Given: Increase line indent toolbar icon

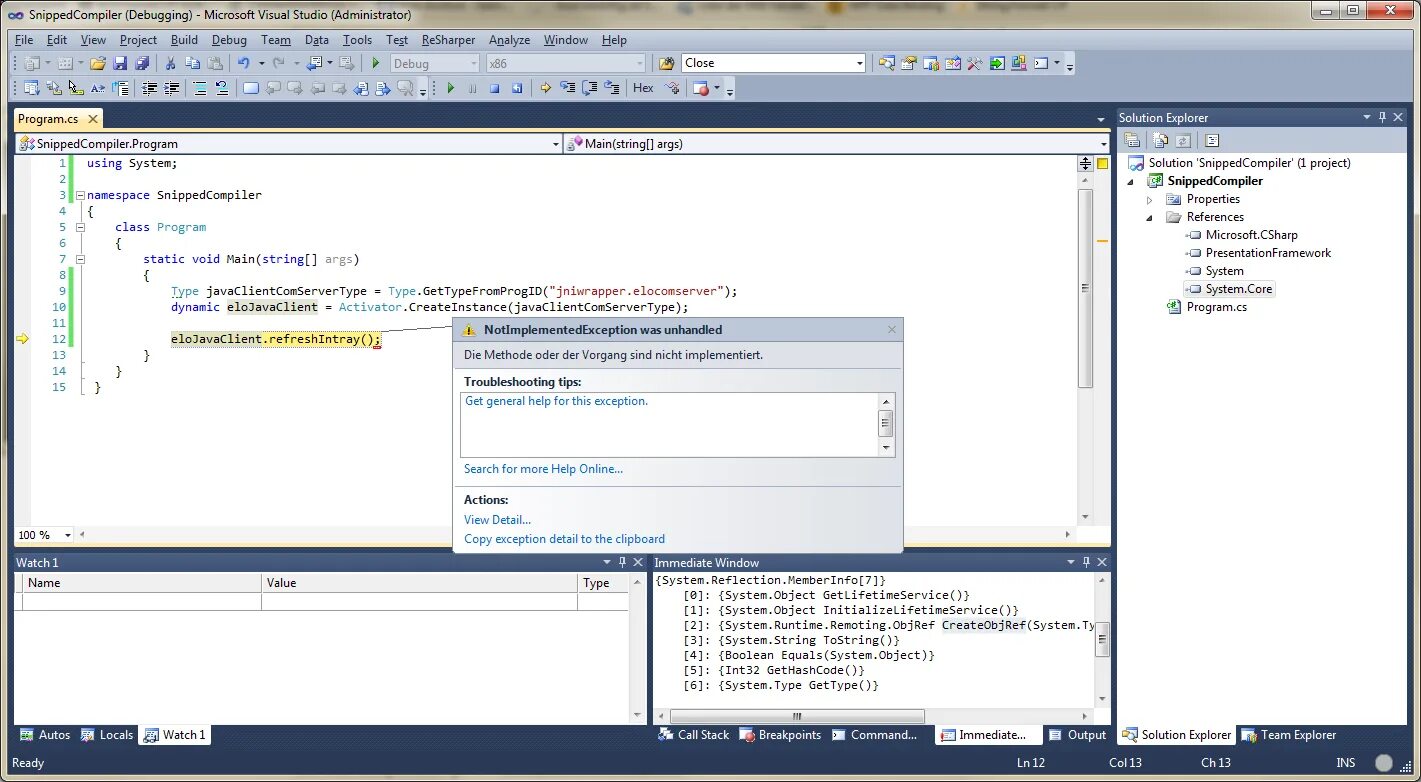Looking at the screenshot, I should pyautogui.click(x=171, y=88).
